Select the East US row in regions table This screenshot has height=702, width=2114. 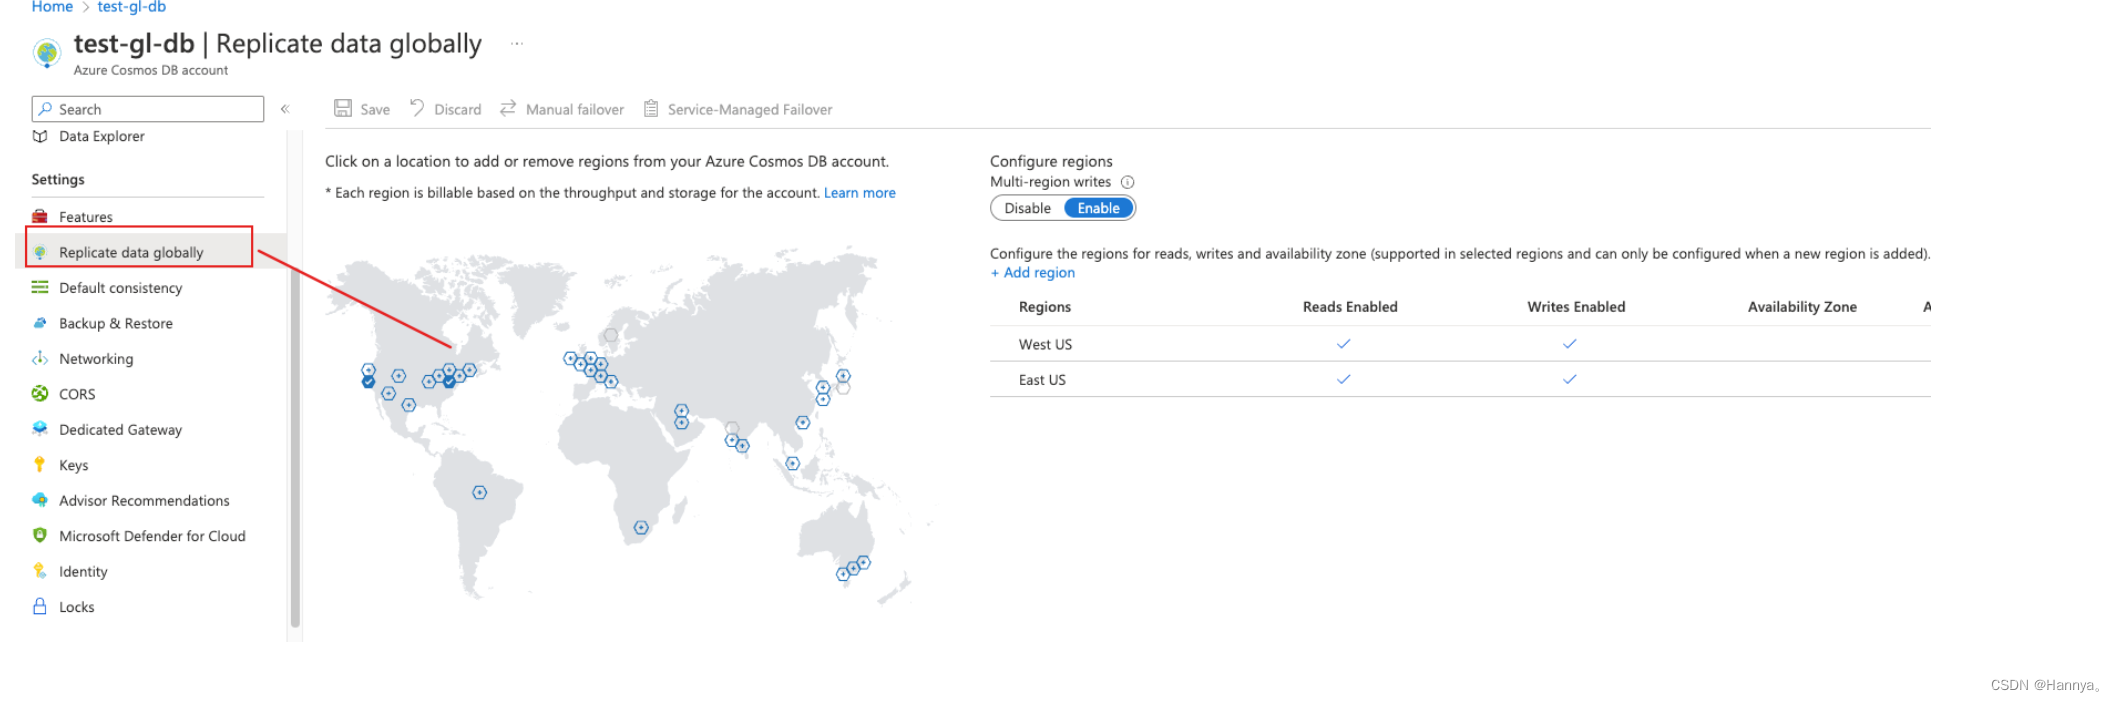point(1460,379)
